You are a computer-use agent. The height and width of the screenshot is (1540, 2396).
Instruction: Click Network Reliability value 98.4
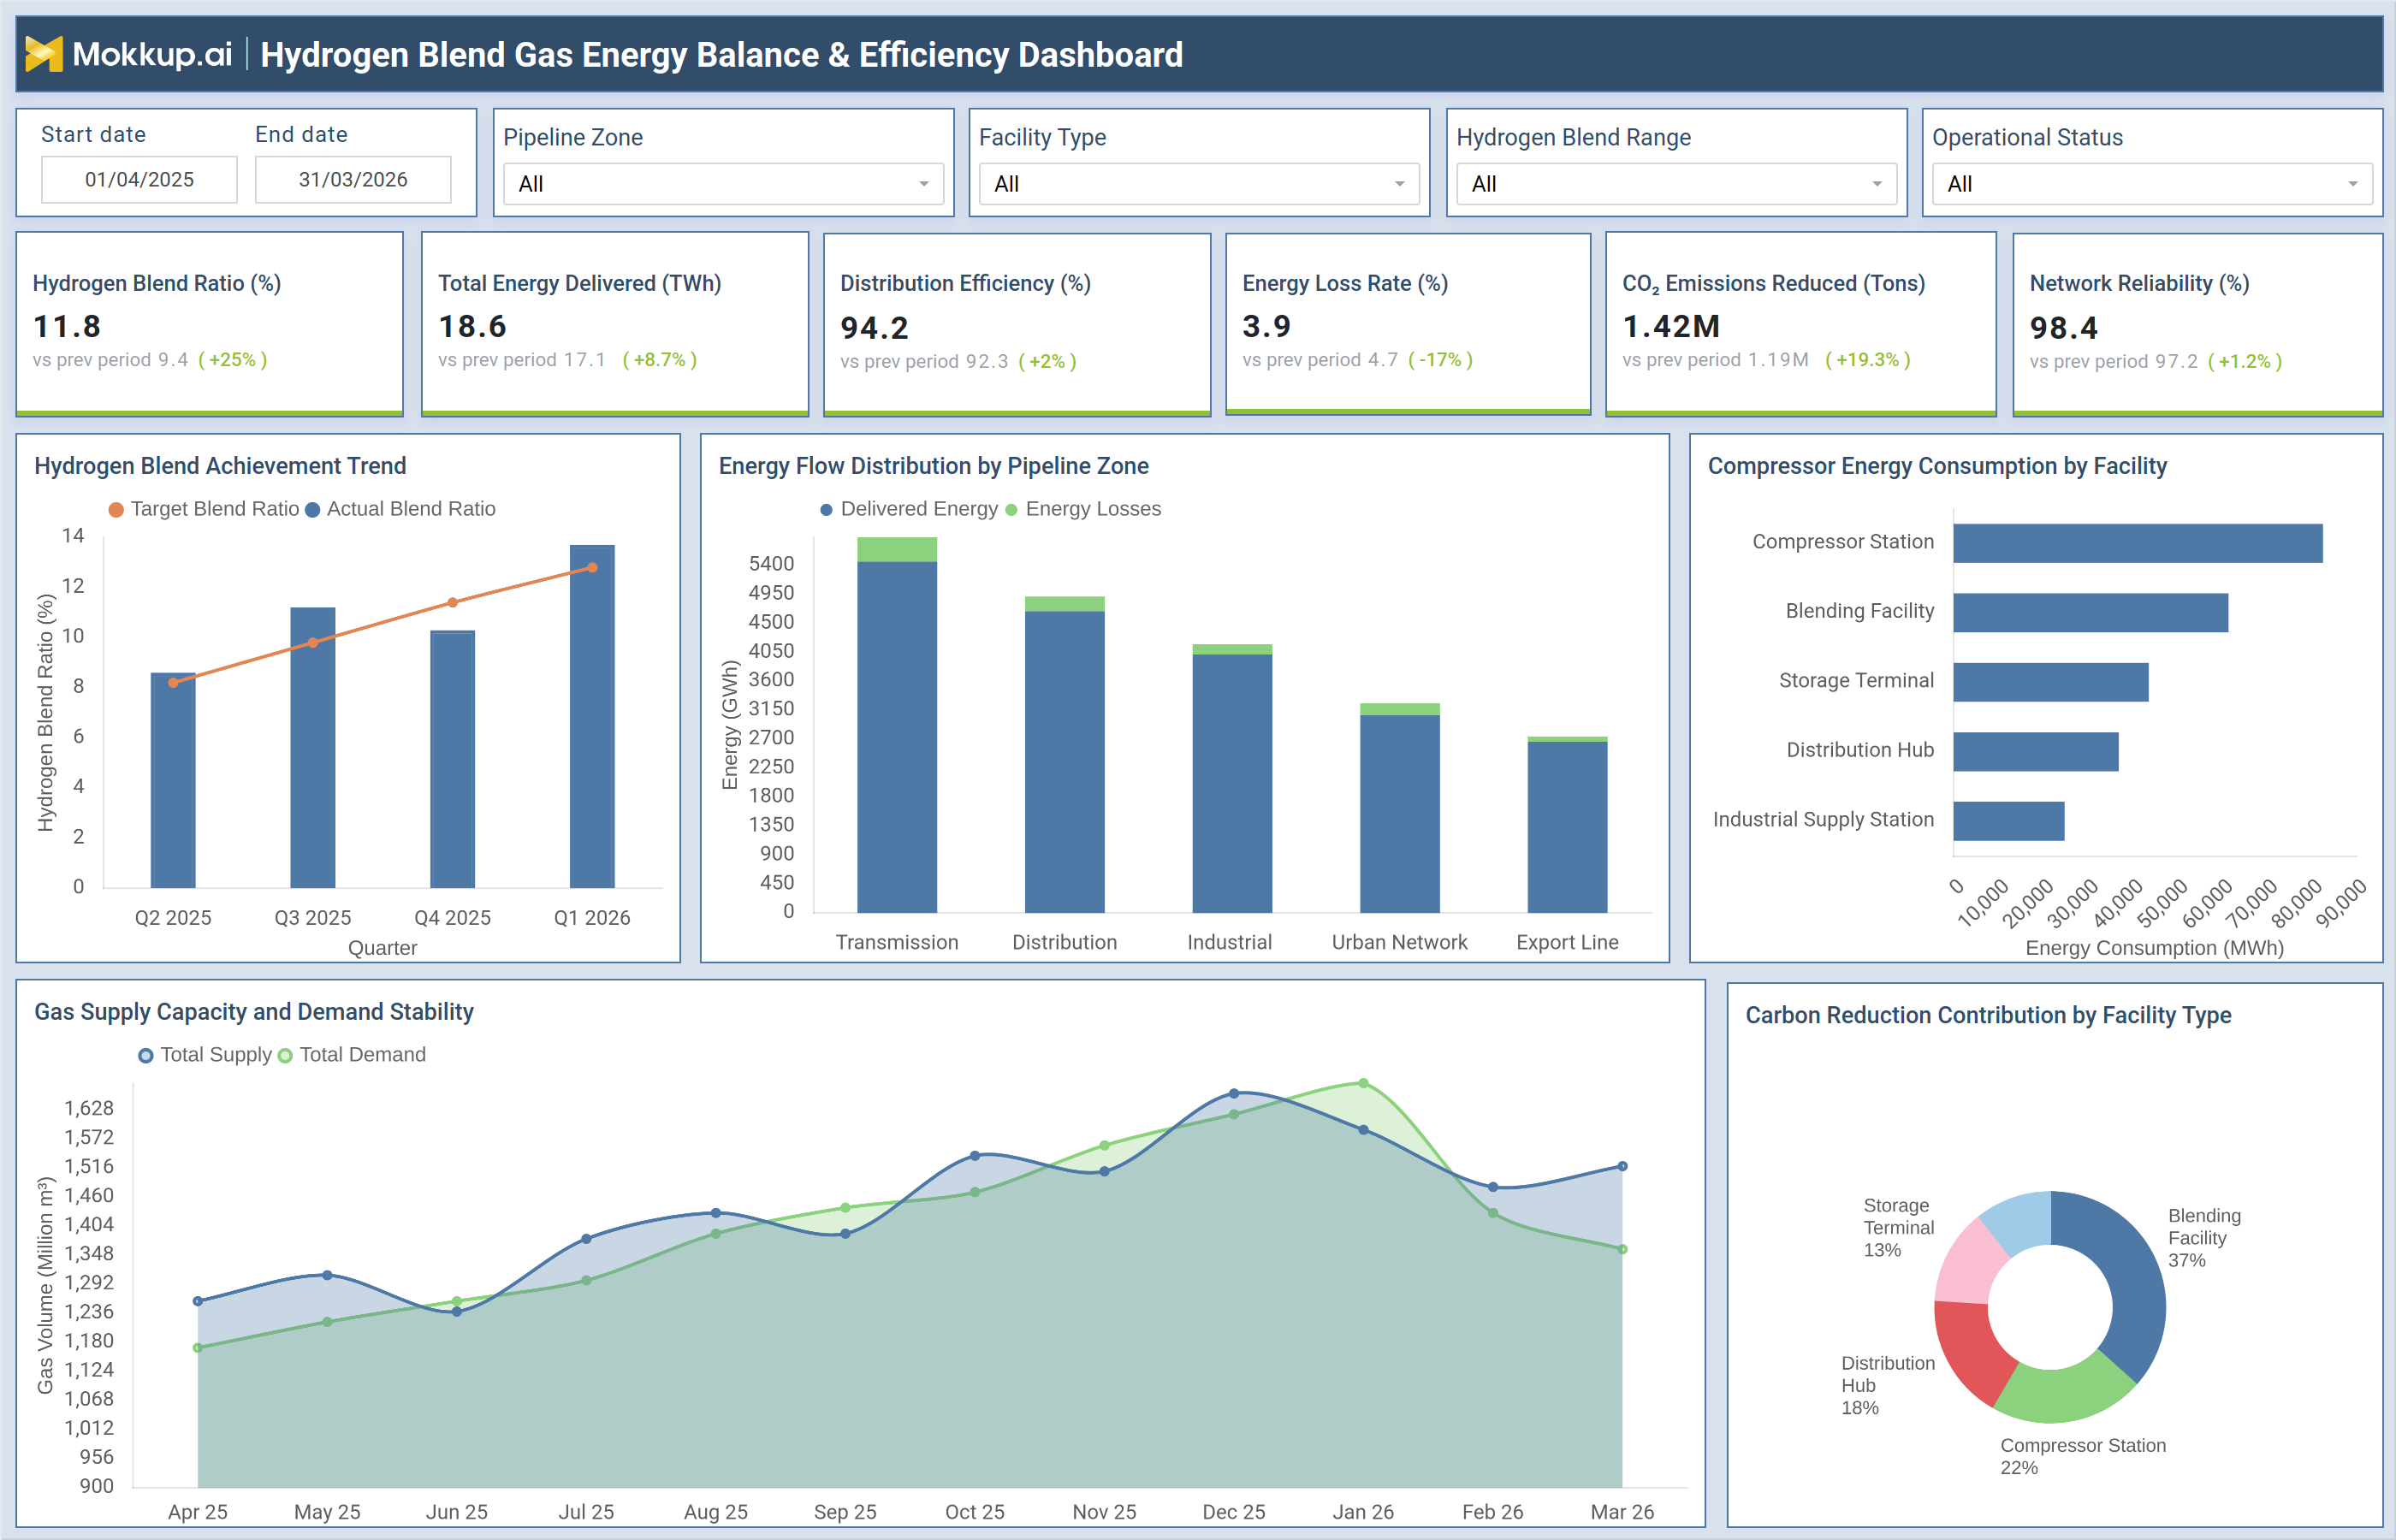2063,328
